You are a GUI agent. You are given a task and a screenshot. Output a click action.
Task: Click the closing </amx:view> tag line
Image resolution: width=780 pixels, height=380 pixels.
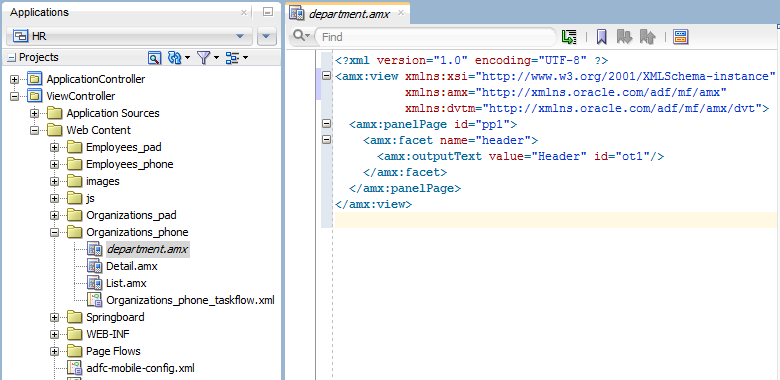tap(373, 204)
